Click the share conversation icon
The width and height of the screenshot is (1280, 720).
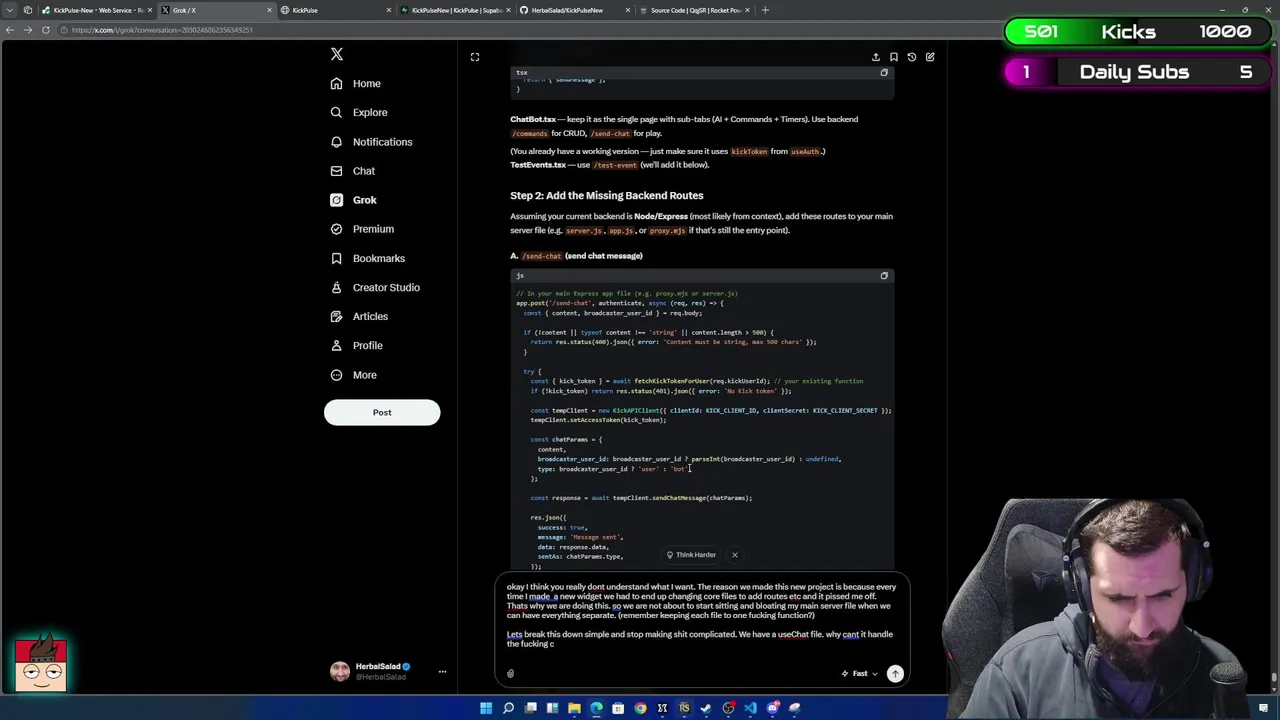pos(875,57)
